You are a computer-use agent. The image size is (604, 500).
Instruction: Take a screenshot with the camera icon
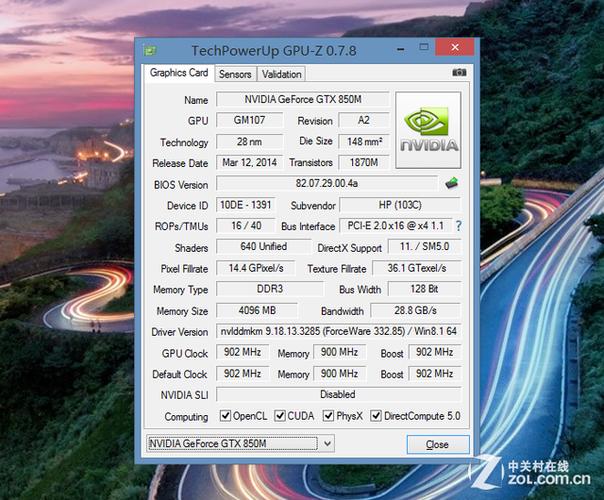(x=459, y=72)
